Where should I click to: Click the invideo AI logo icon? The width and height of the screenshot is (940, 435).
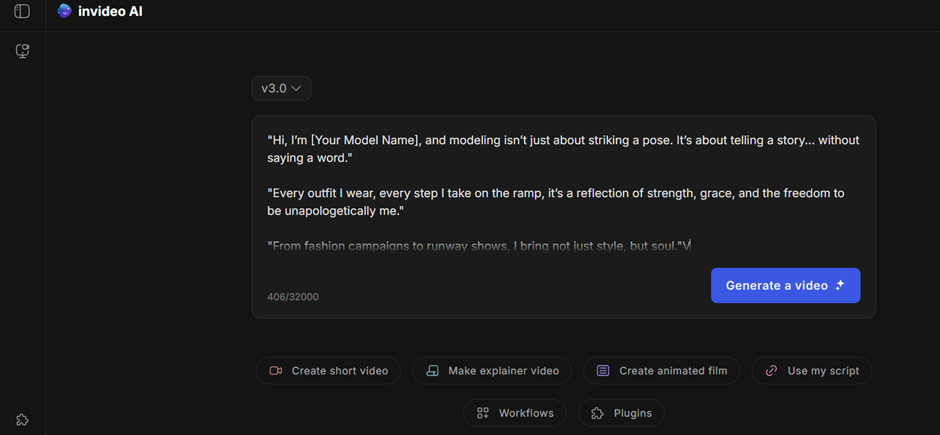tap(65, 12)
